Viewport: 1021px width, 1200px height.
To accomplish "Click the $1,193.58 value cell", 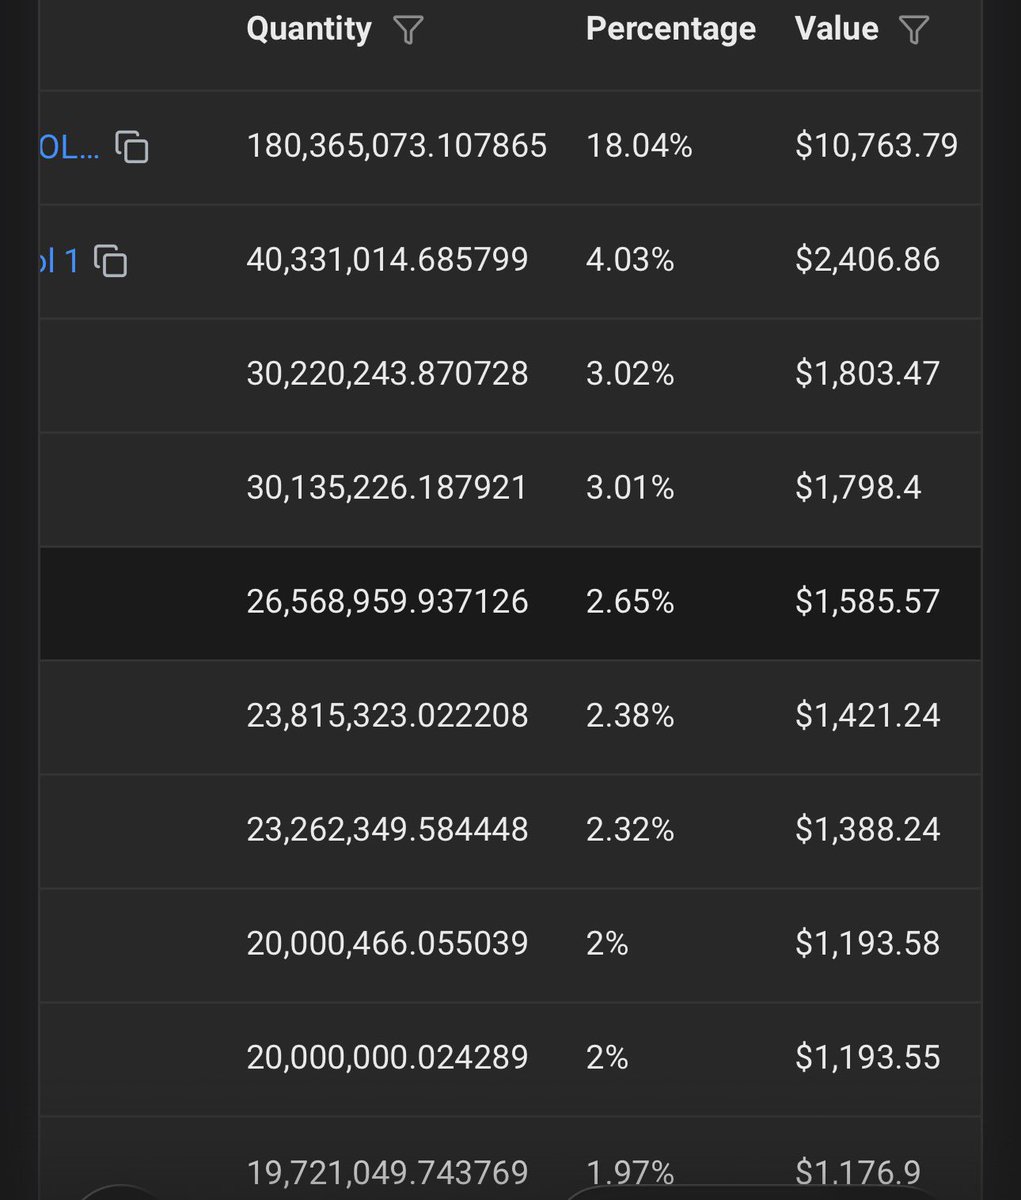I will [867, 944].
